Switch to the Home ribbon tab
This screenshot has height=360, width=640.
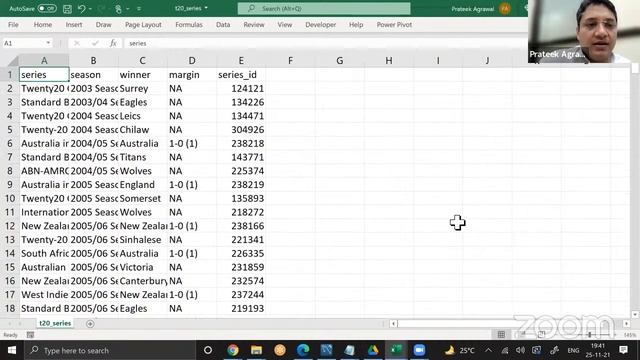tap(42, 24)
